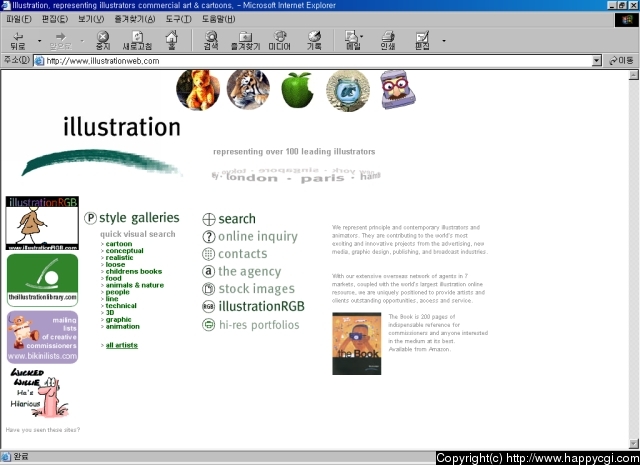
Task: Click the tiger circle image
Action: [x=248, y=90]
